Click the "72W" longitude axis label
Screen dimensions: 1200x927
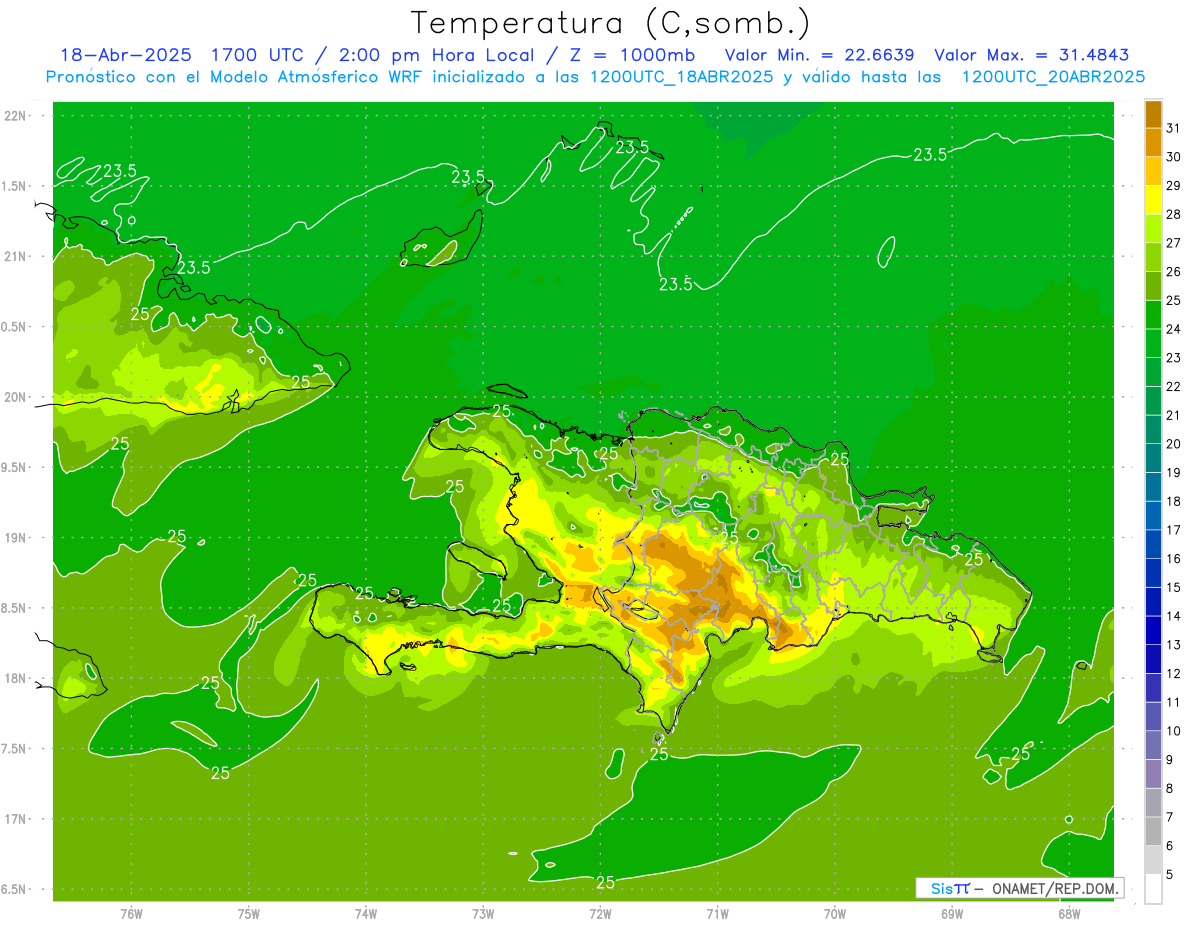click(x=600, y=914)
